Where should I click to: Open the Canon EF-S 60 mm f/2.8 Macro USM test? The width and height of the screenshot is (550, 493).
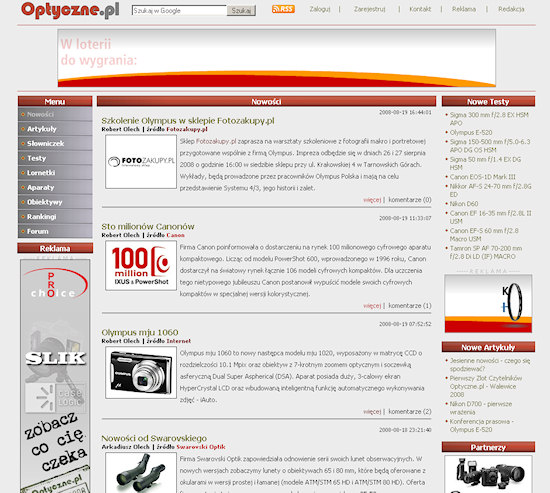(x=484, y=235)
